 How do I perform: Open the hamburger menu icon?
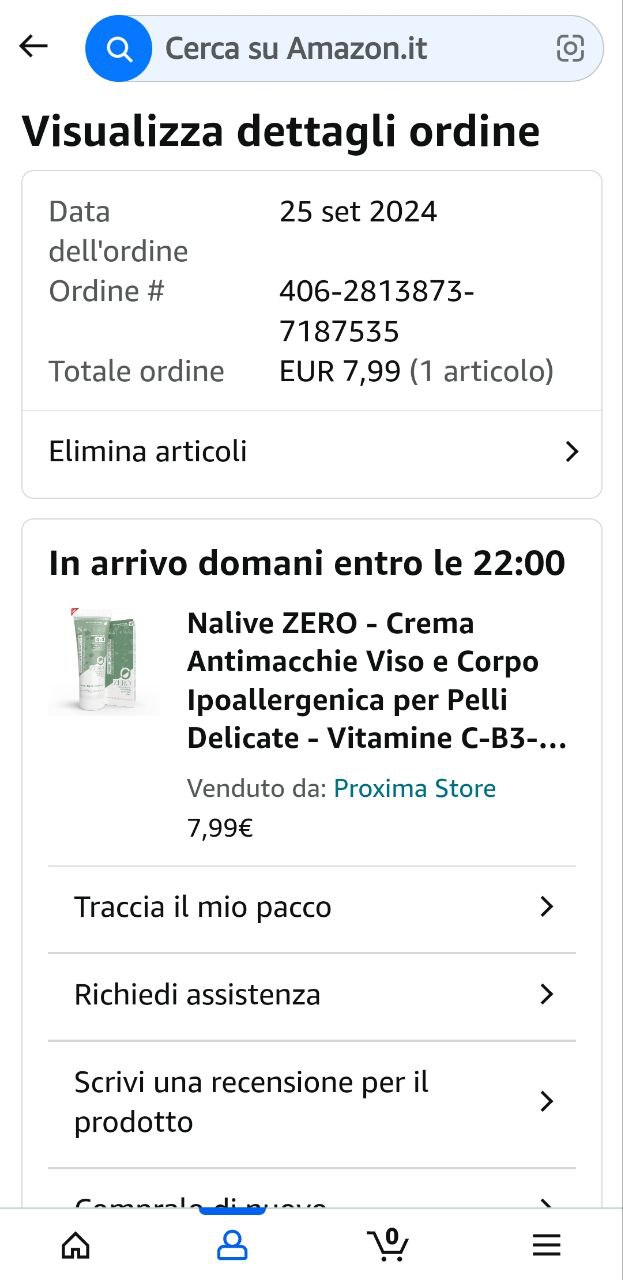click(x=546, y=1244)
